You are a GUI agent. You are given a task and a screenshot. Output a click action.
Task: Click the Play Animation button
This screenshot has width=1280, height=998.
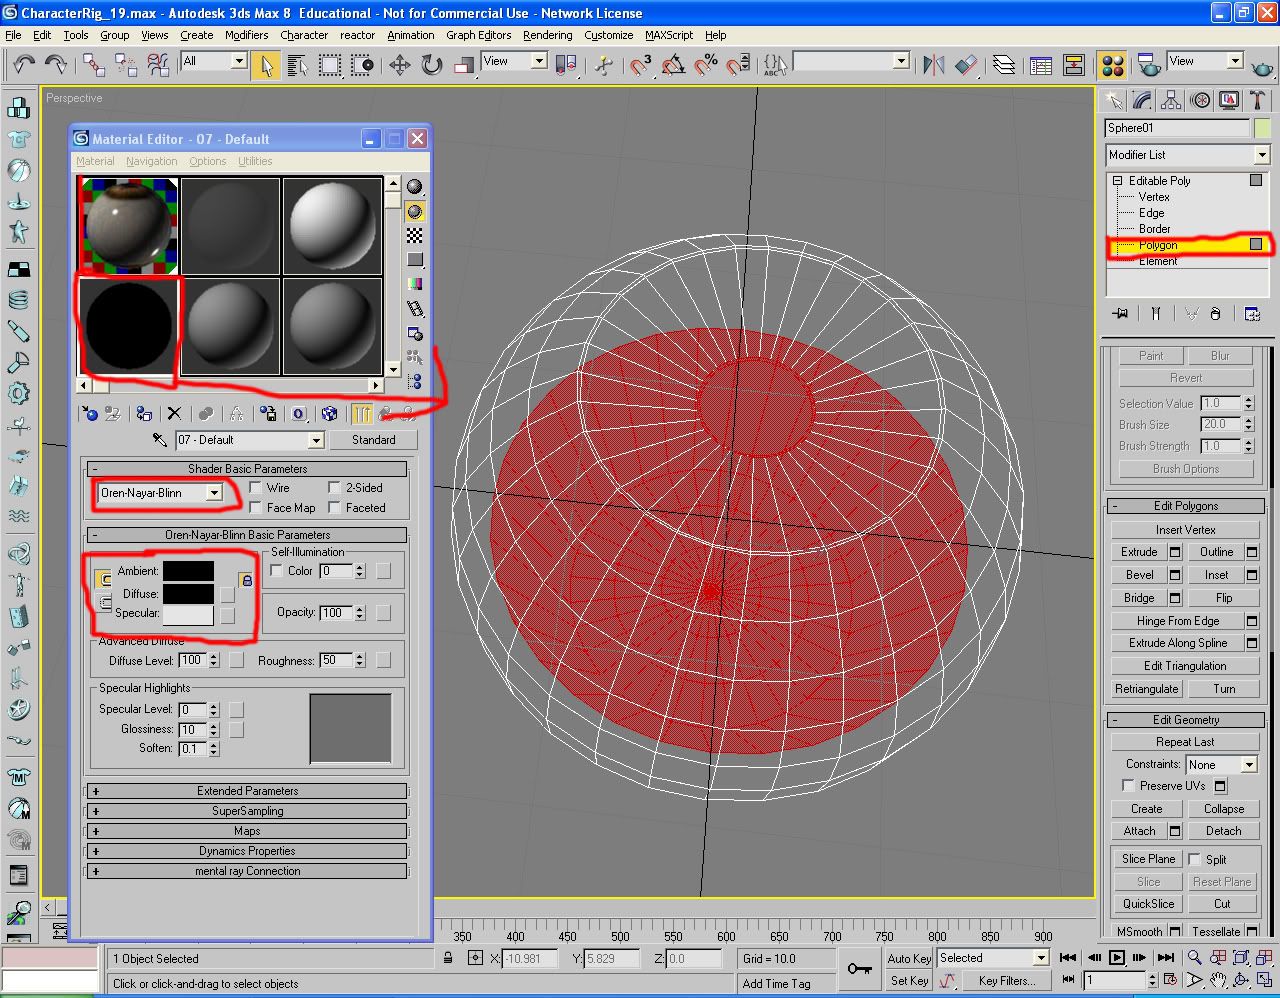click(1117, 958)
